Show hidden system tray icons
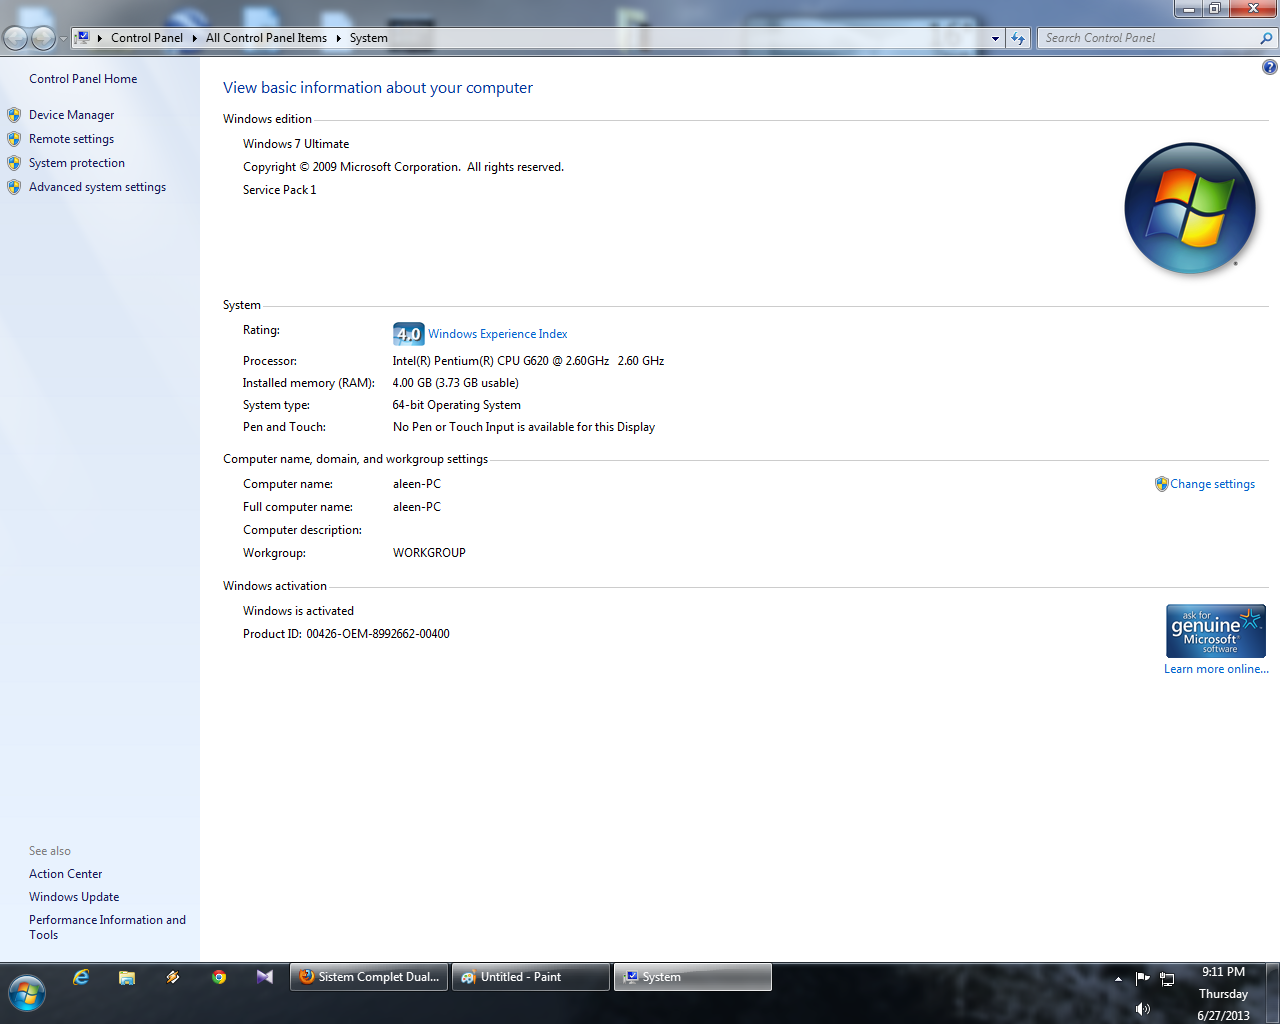The image size is (1280, 1024). click(x=1118, y=978)
